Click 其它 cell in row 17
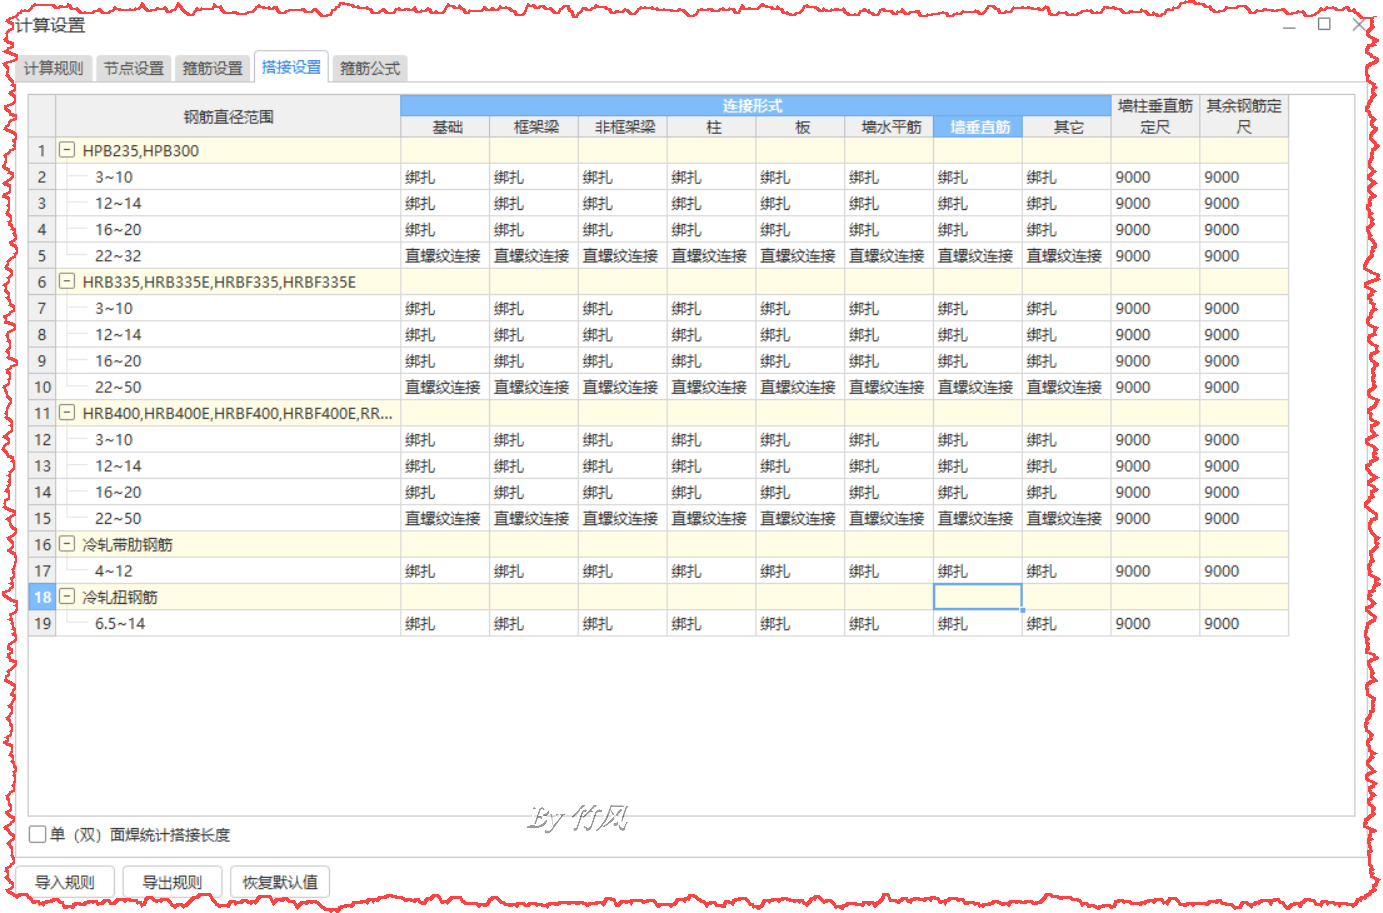Viewport: 1383px width, 913px height. coord(1067,571)
